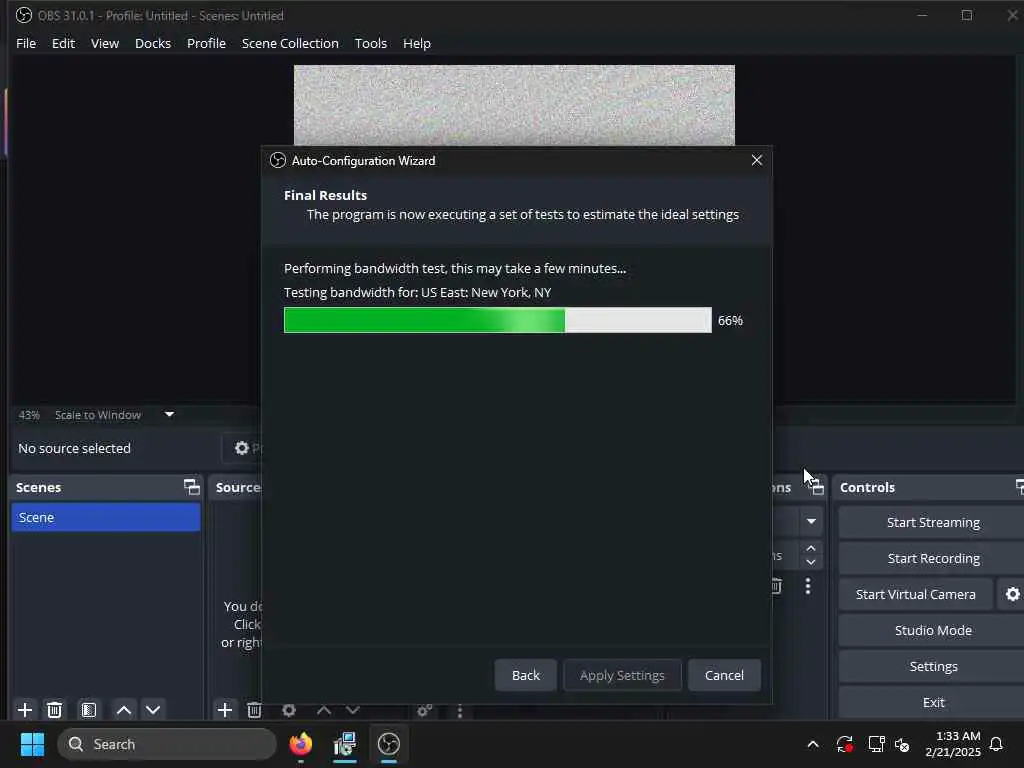Image resolution: width=1024 pixels, height=768 pixels.
Task: Increase transition duration with up stepper
Action: [811, 548]
